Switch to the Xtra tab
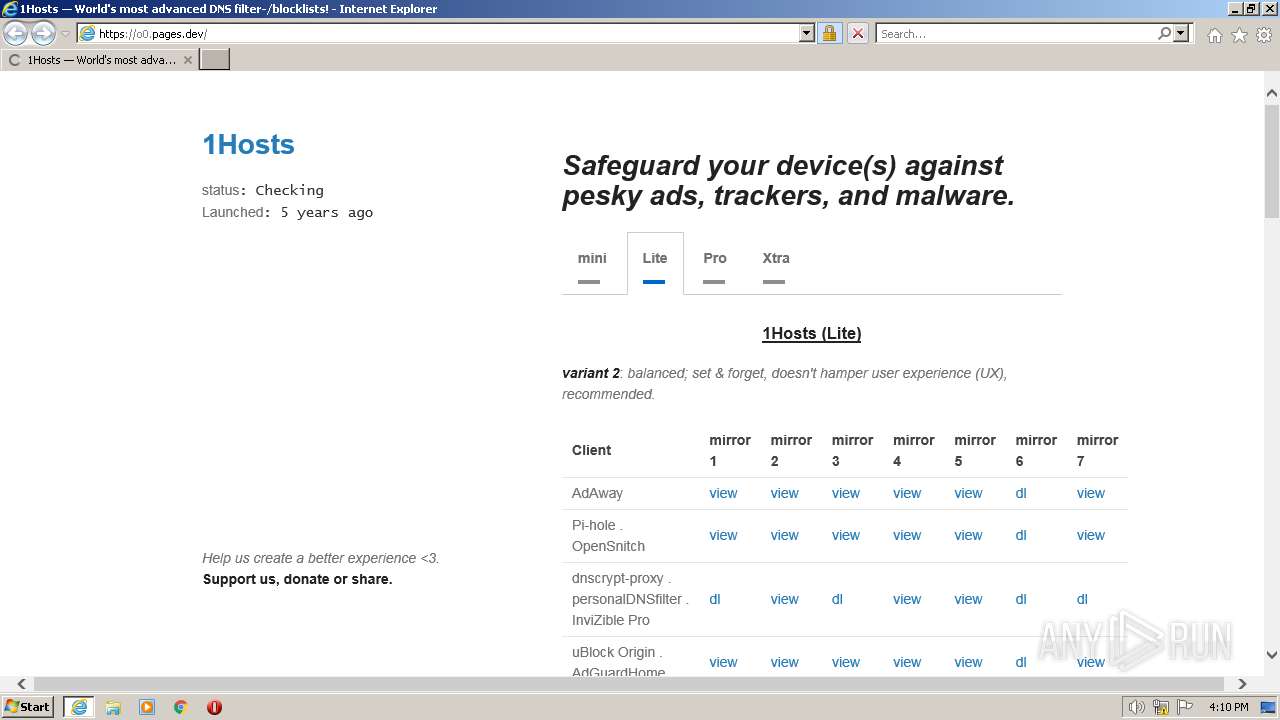1280x720 pixels. (x=776, y=264)
